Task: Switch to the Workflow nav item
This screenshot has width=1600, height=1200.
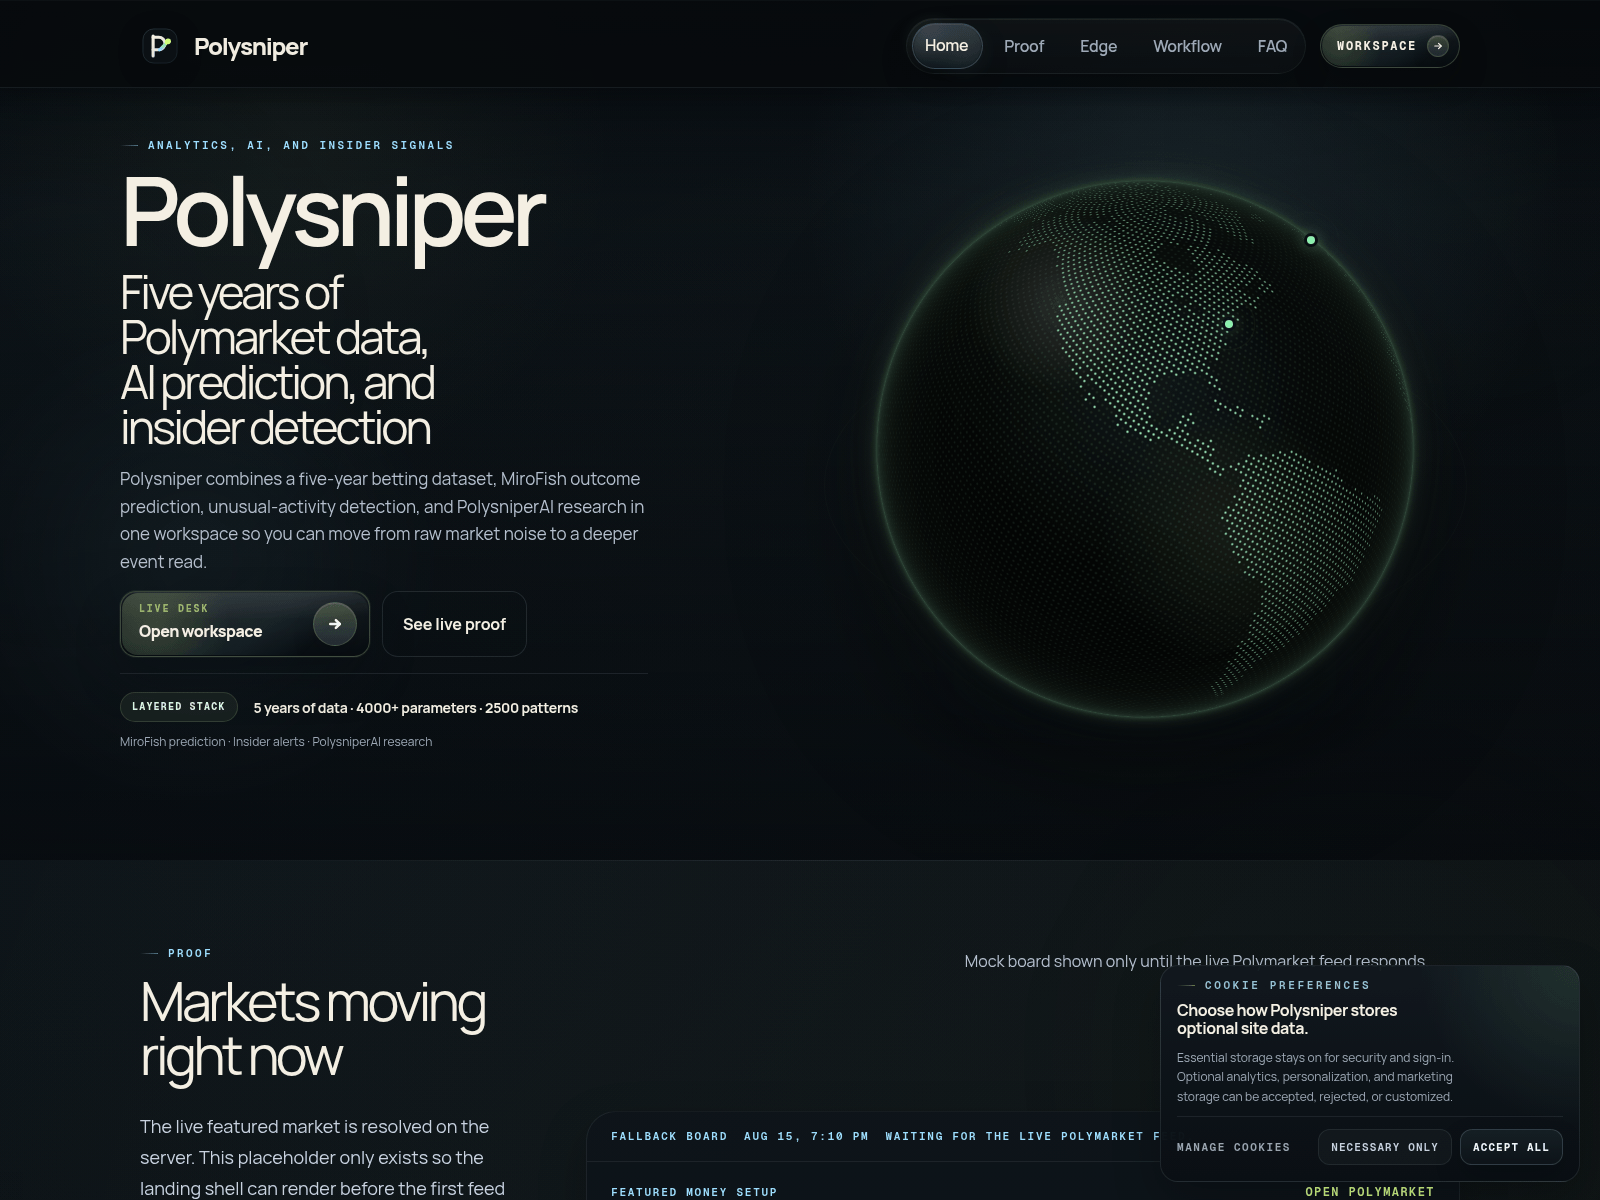Action: 1187,46
